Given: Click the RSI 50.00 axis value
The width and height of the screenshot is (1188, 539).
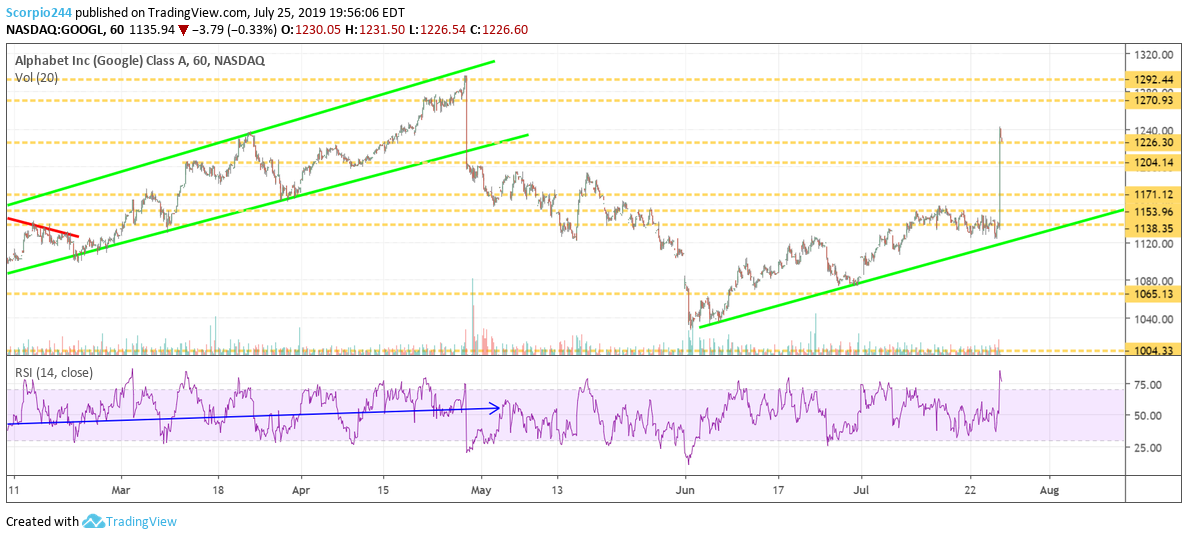Looking at the screenshot, I should [1146, 415].
